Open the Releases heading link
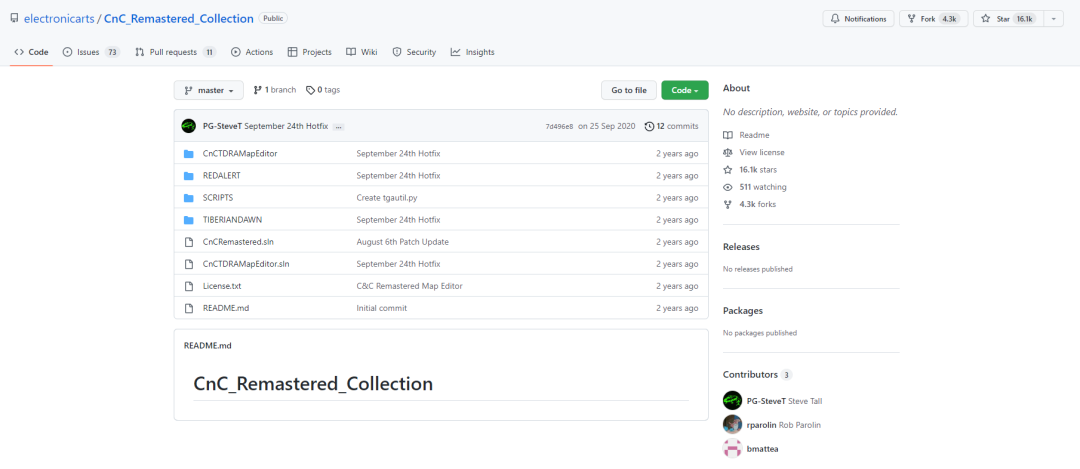 coord(741,247)
